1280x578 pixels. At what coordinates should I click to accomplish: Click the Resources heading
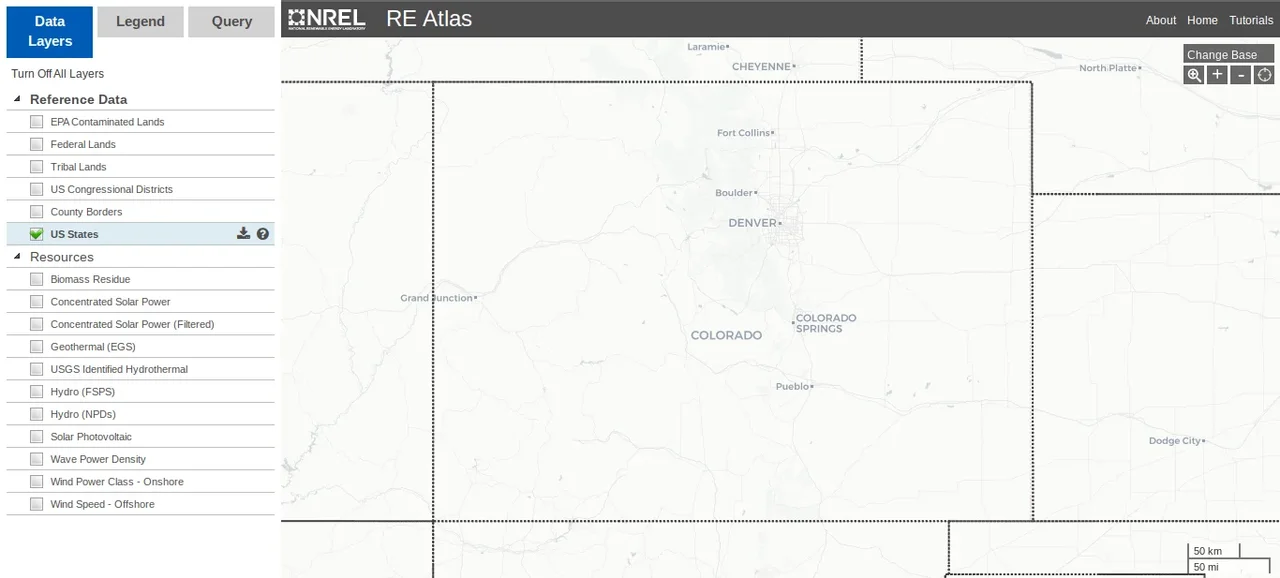pos(62,257)
